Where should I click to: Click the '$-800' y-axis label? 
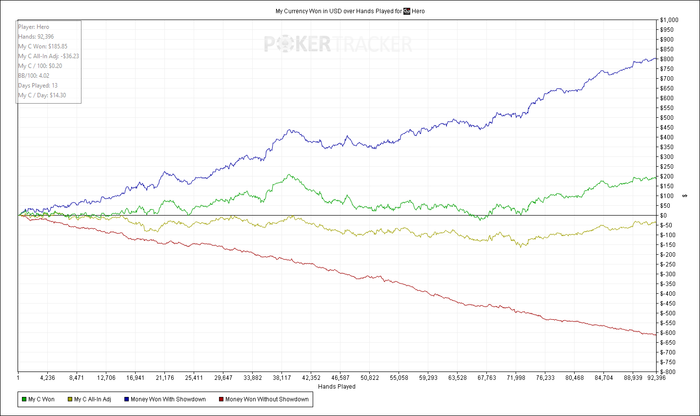click(668, 372)
